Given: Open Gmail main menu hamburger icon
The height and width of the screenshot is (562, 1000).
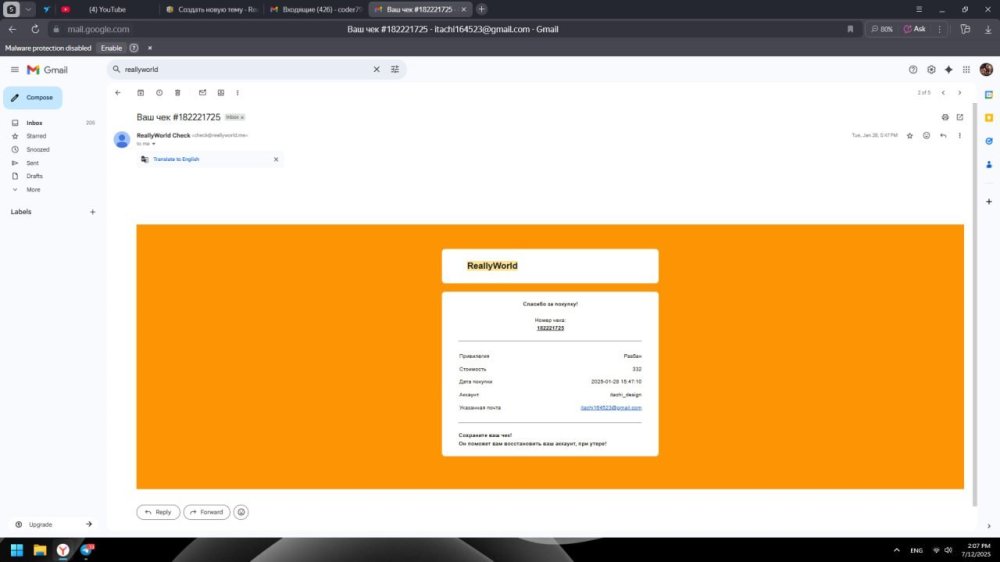Looking at the screenshot, I should coord(15,70).
